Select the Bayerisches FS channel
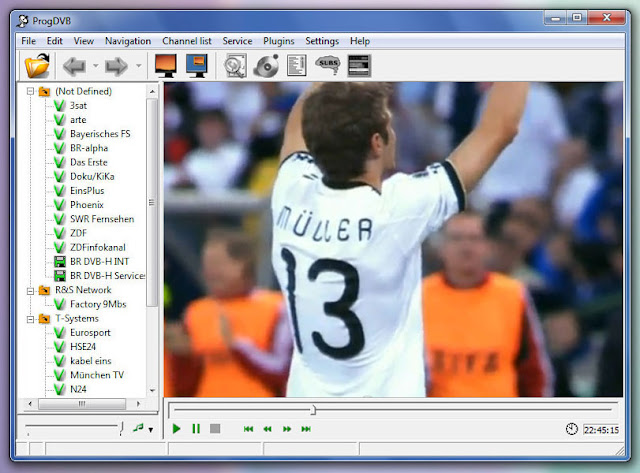Image resolution: width=640 pixels, height=473 pixels. pos(100,134)
